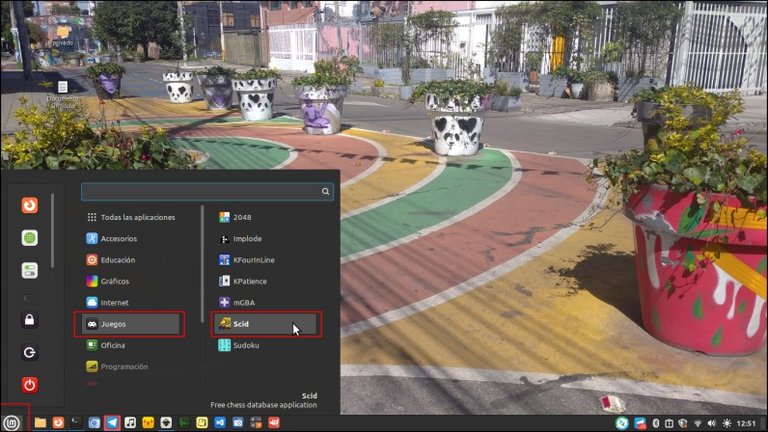Screen dimensions: 768x432
Task: Open the red app icon at taskbar end
Action: click(273, 423)
